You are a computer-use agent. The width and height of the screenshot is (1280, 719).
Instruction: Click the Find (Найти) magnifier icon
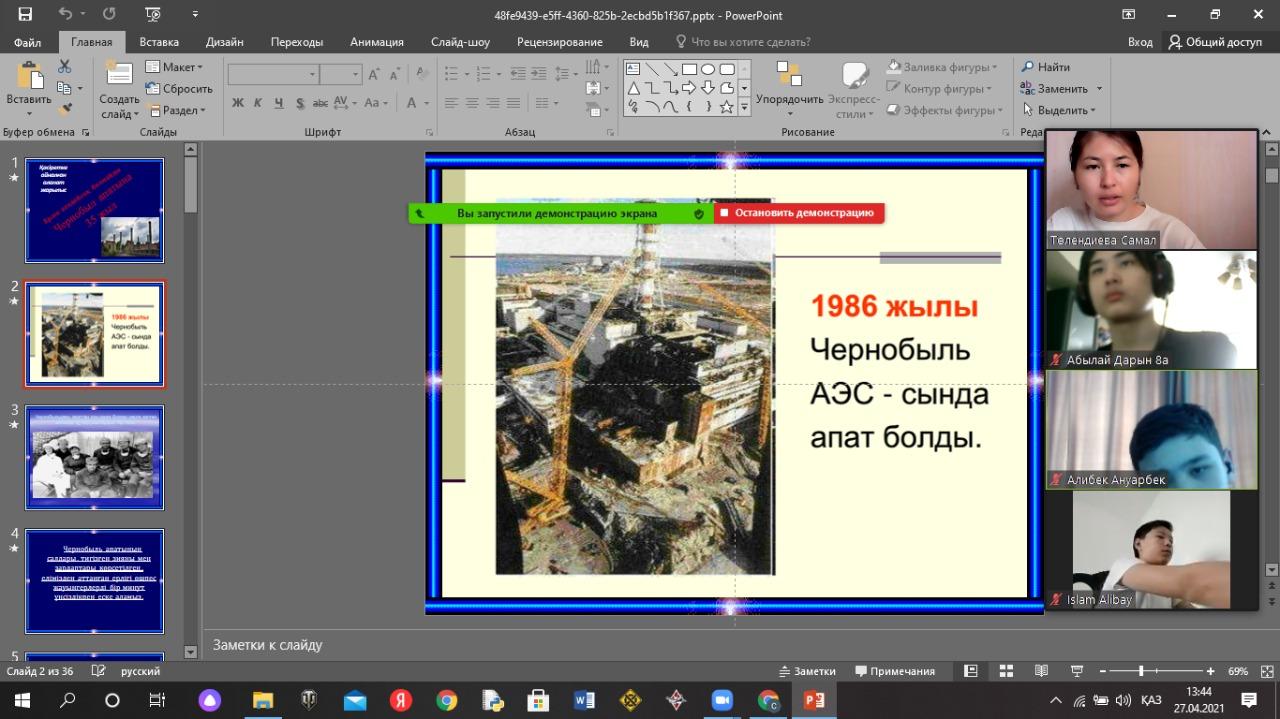pos(1027,67)
